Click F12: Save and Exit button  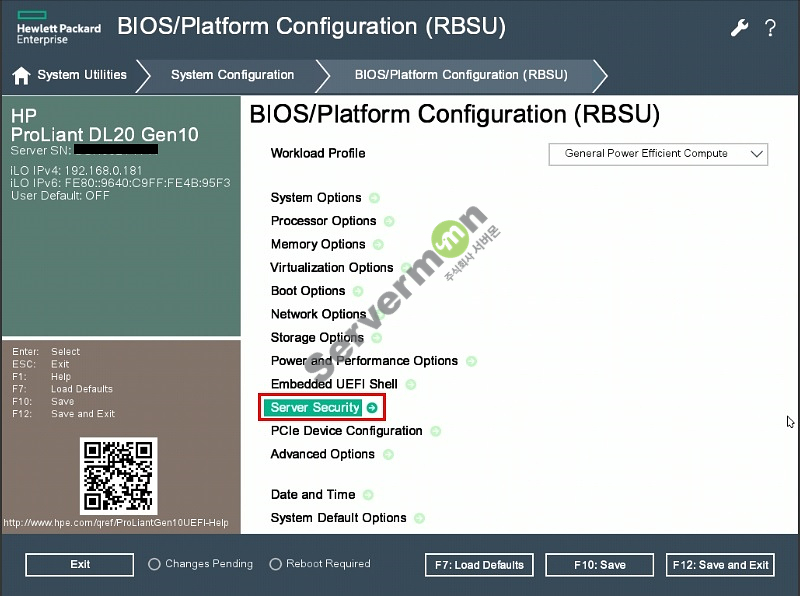720,565
